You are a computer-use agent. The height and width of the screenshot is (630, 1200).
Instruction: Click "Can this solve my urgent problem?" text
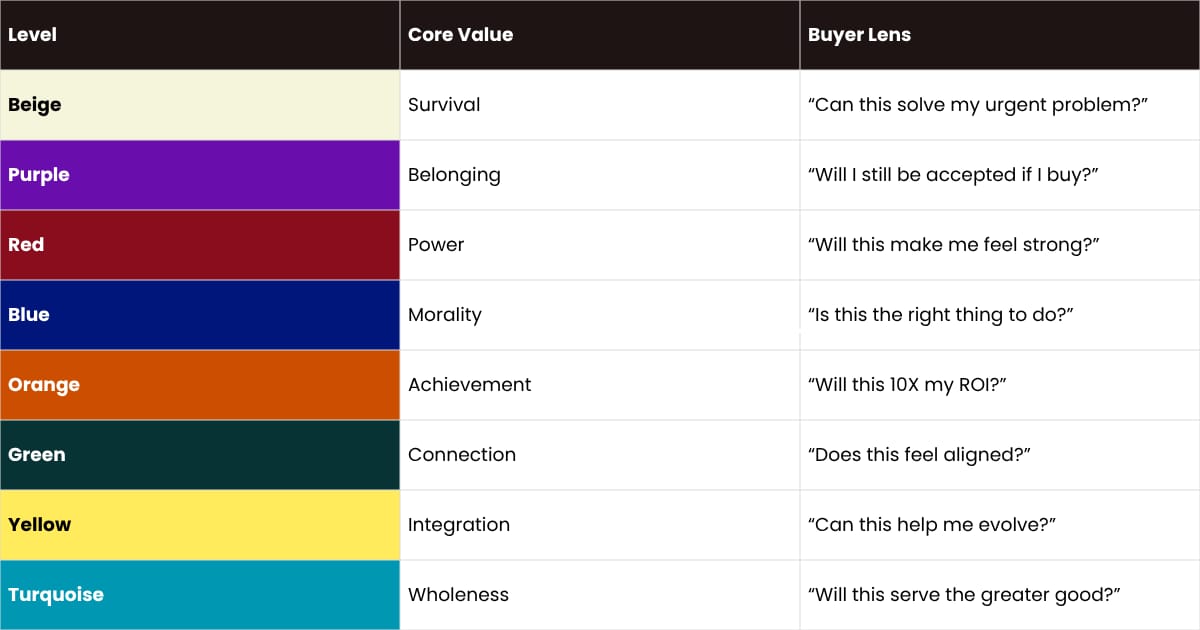coord(977,105)
